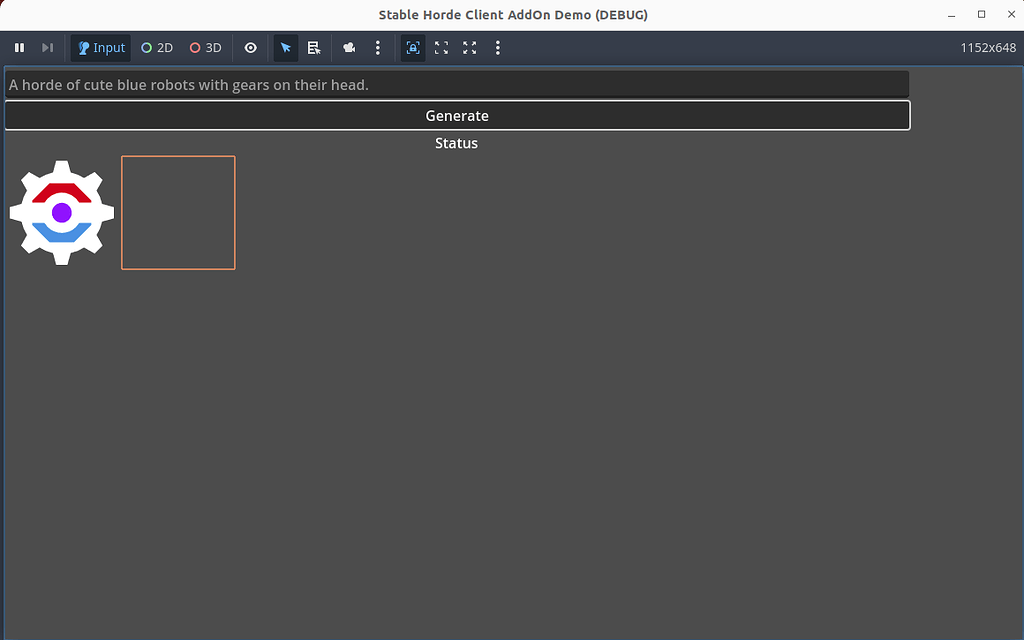Open the rightmost three-dot menu
This screenshot has height=640, width=1024.
tap(497, 47)
